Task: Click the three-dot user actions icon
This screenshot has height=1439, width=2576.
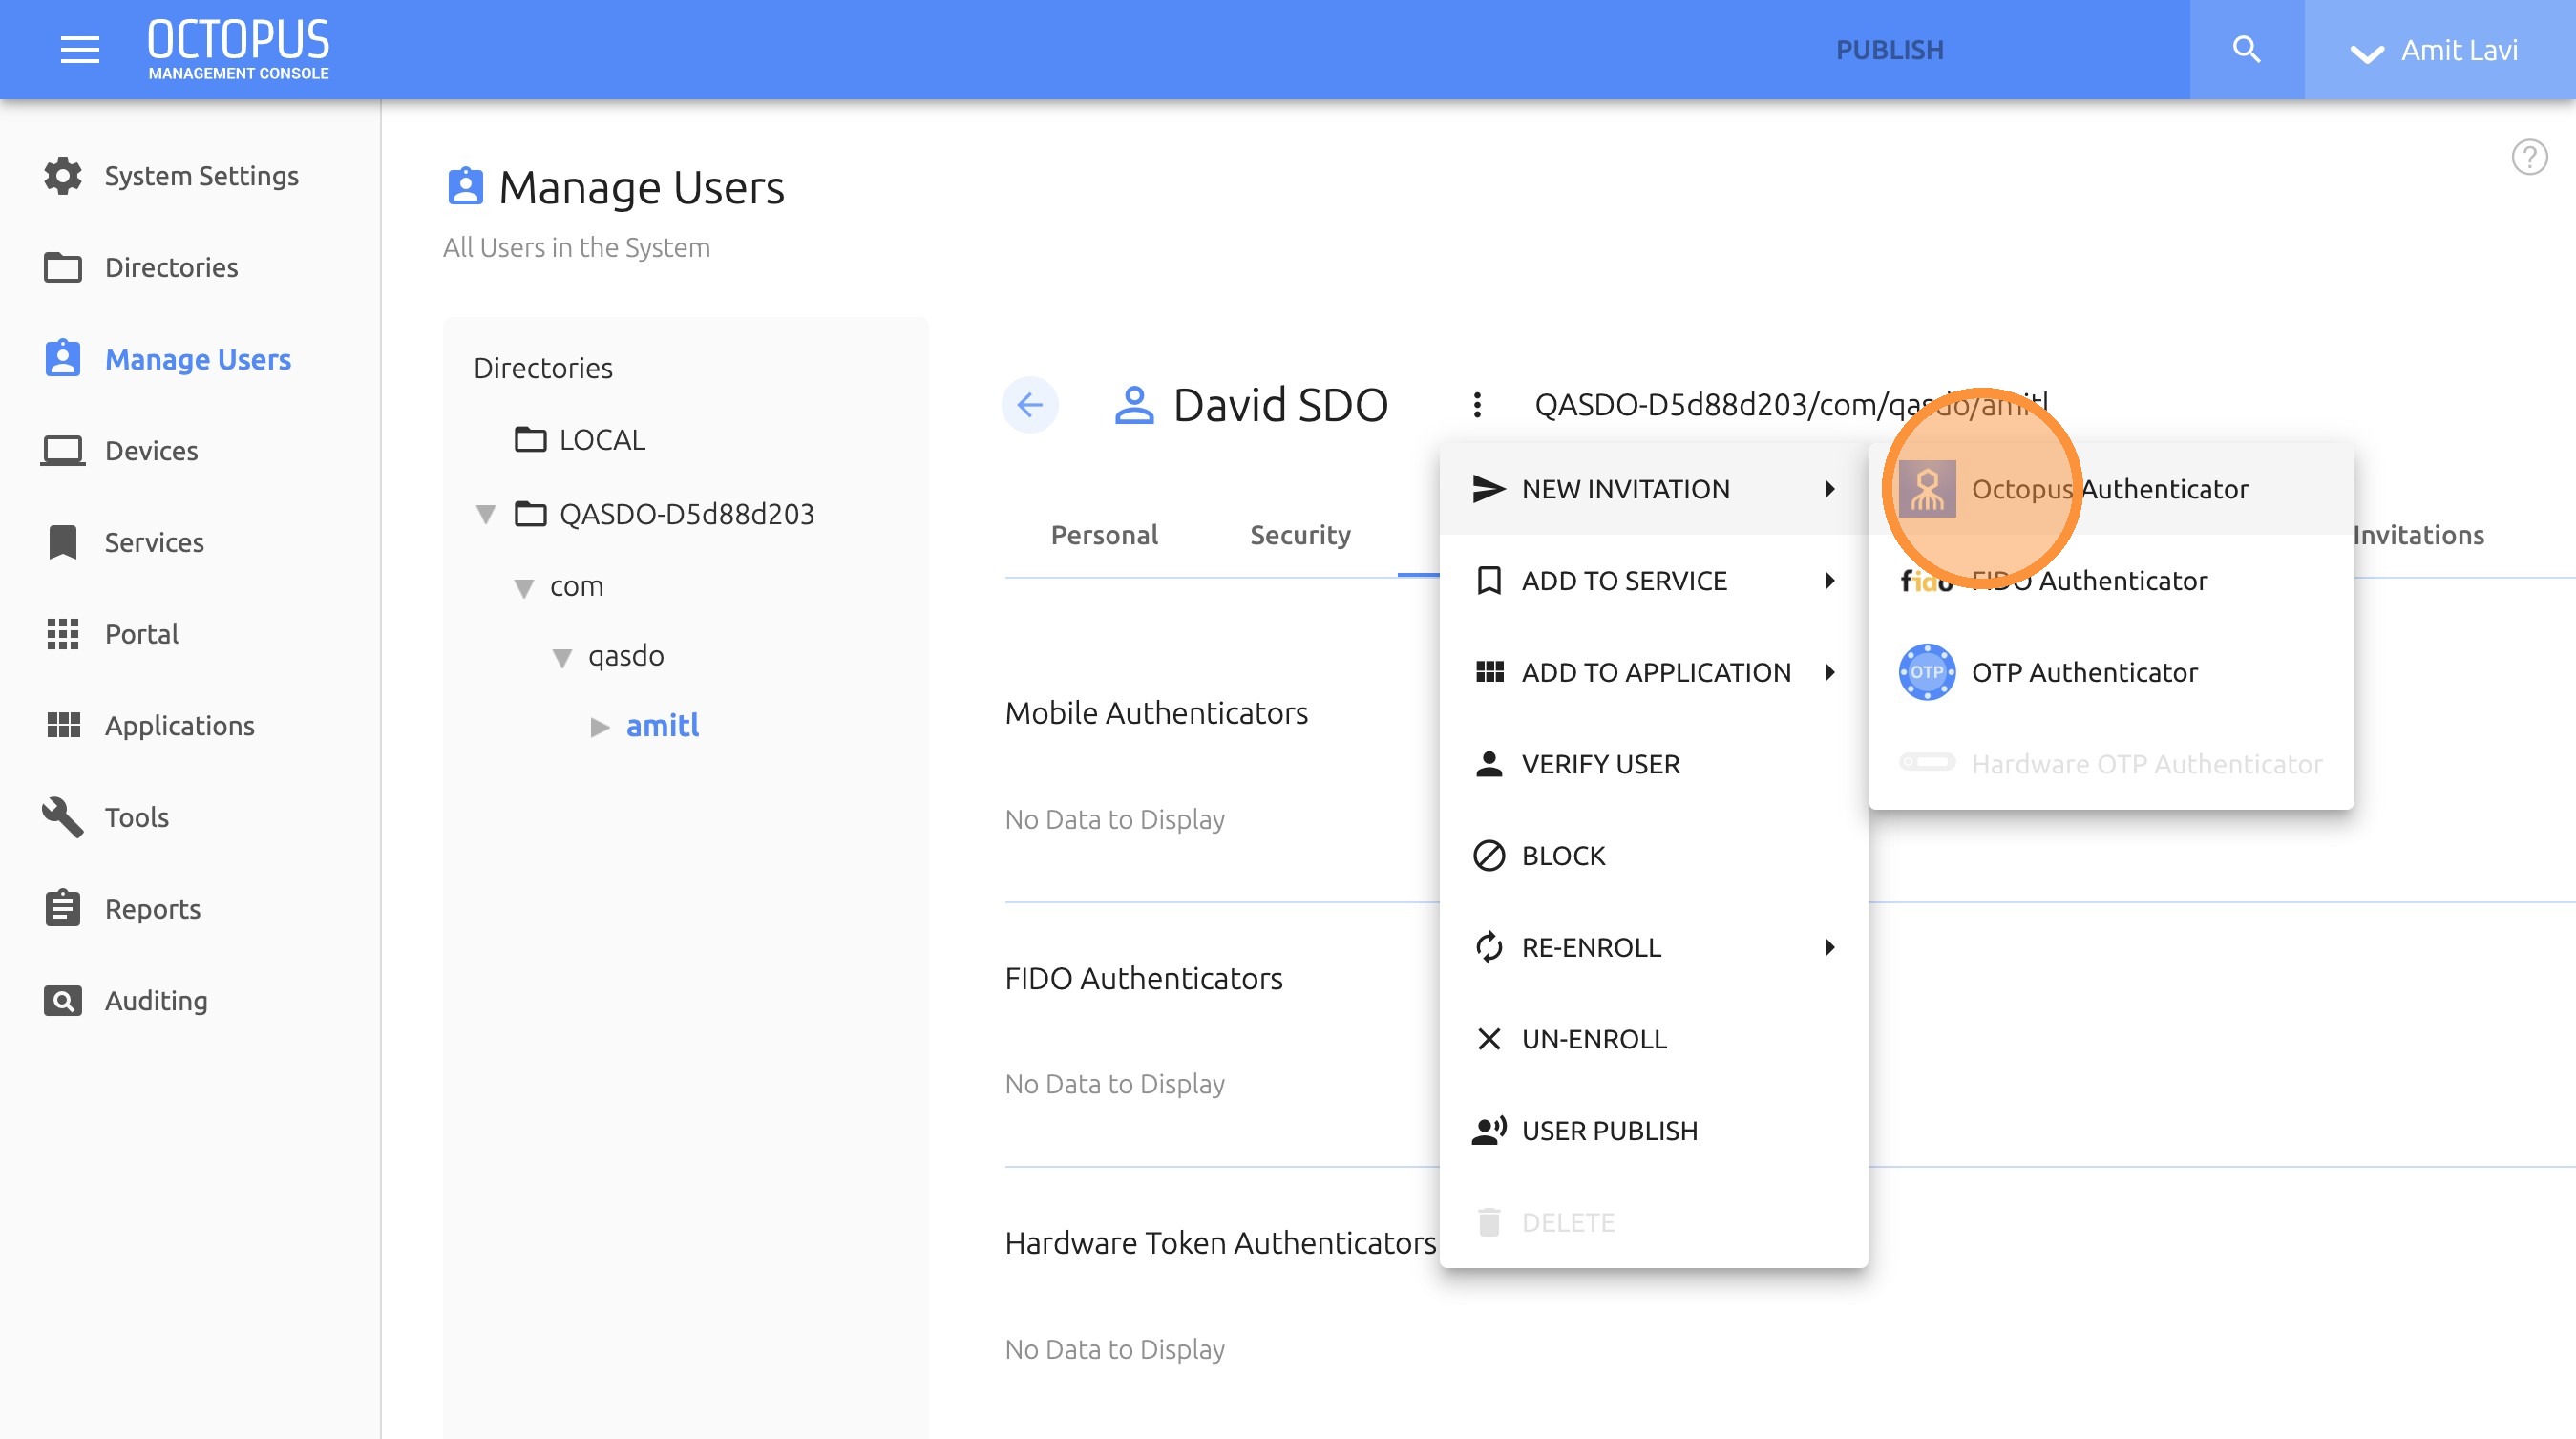Action: (x=1477, y=405)
